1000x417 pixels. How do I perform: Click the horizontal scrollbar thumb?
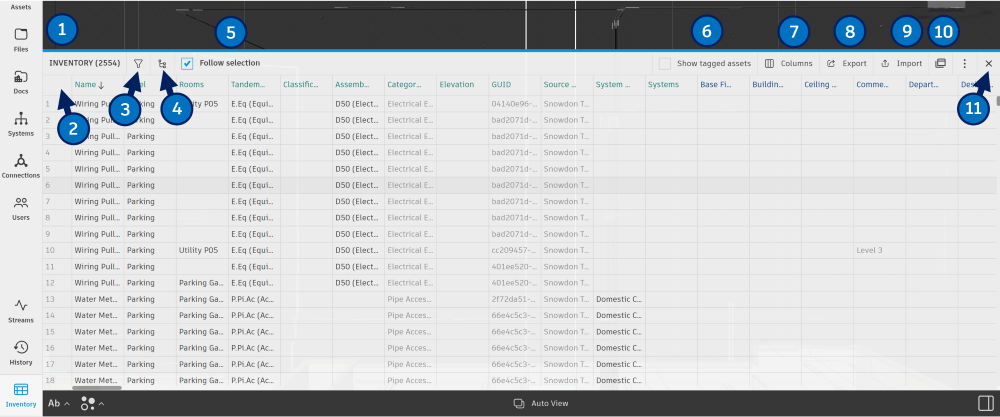point(97,388)
